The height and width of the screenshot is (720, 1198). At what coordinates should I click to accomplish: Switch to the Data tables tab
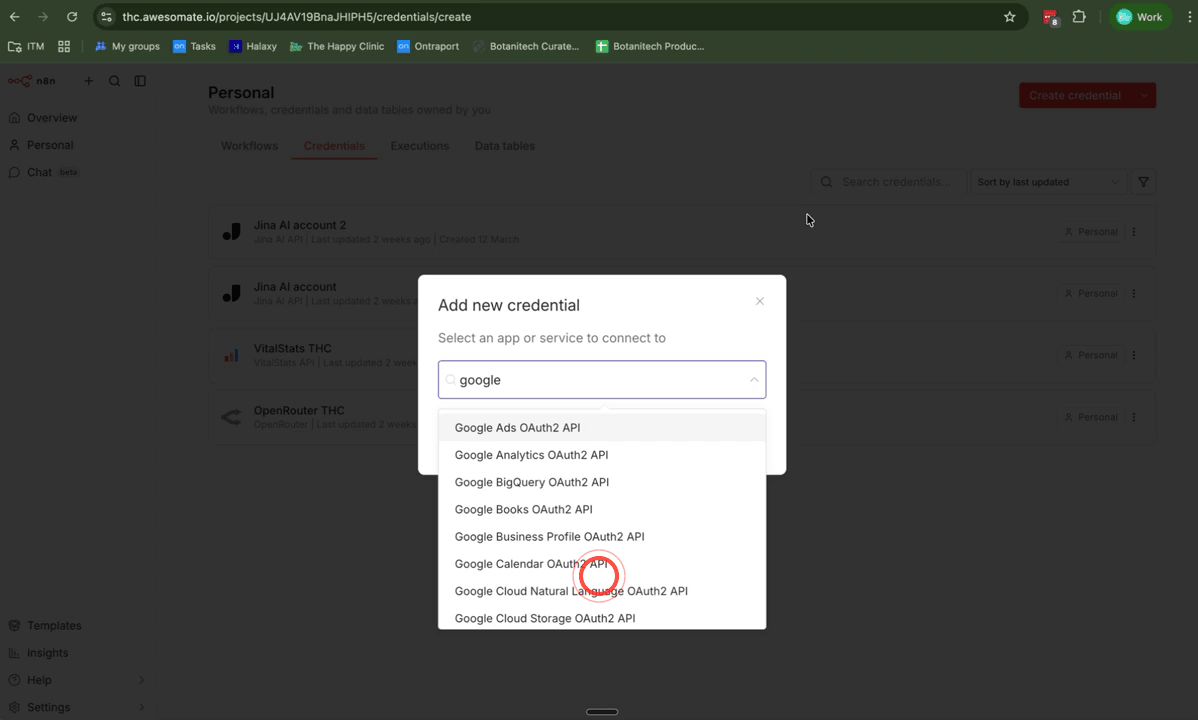504,145
